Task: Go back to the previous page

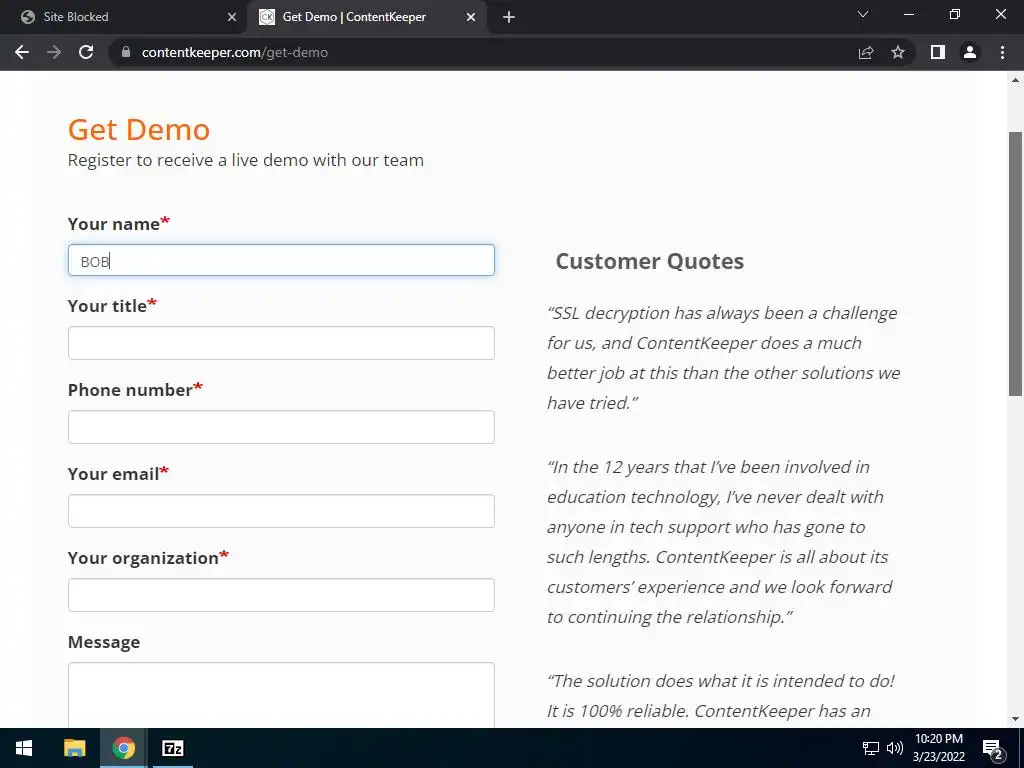Action: tap(22, 52)
